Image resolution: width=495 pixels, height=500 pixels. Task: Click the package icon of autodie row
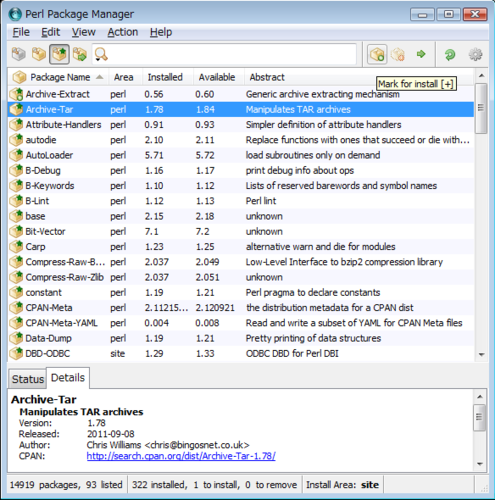[16, 140]
